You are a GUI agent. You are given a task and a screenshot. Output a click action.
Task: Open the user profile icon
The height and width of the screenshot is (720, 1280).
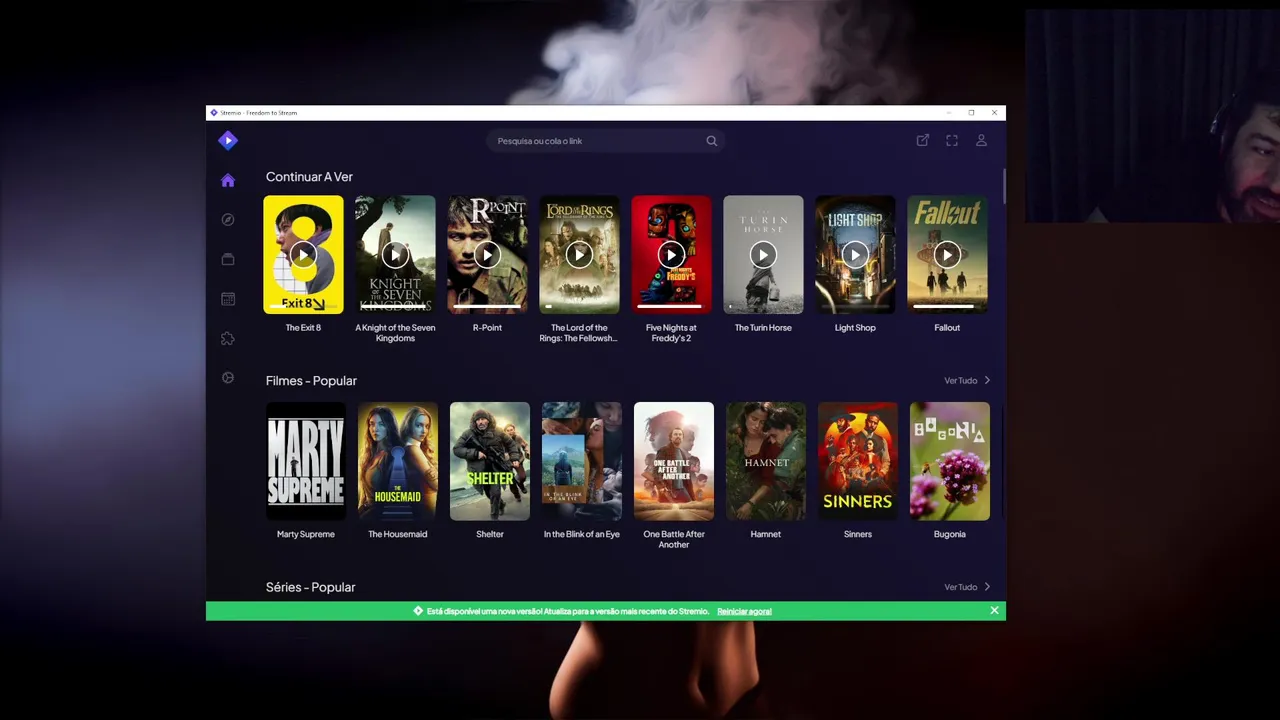[x=981, y=141]
